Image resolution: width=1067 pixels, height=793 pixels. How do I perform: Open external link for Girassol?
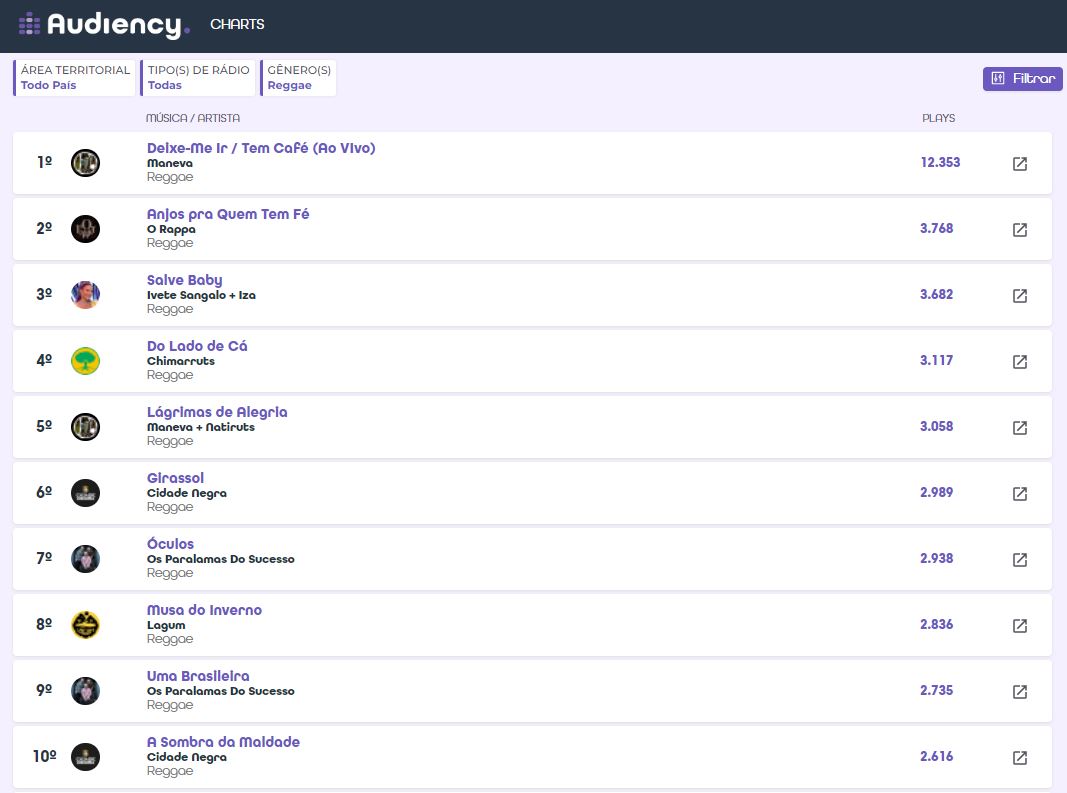(1019, 493)
